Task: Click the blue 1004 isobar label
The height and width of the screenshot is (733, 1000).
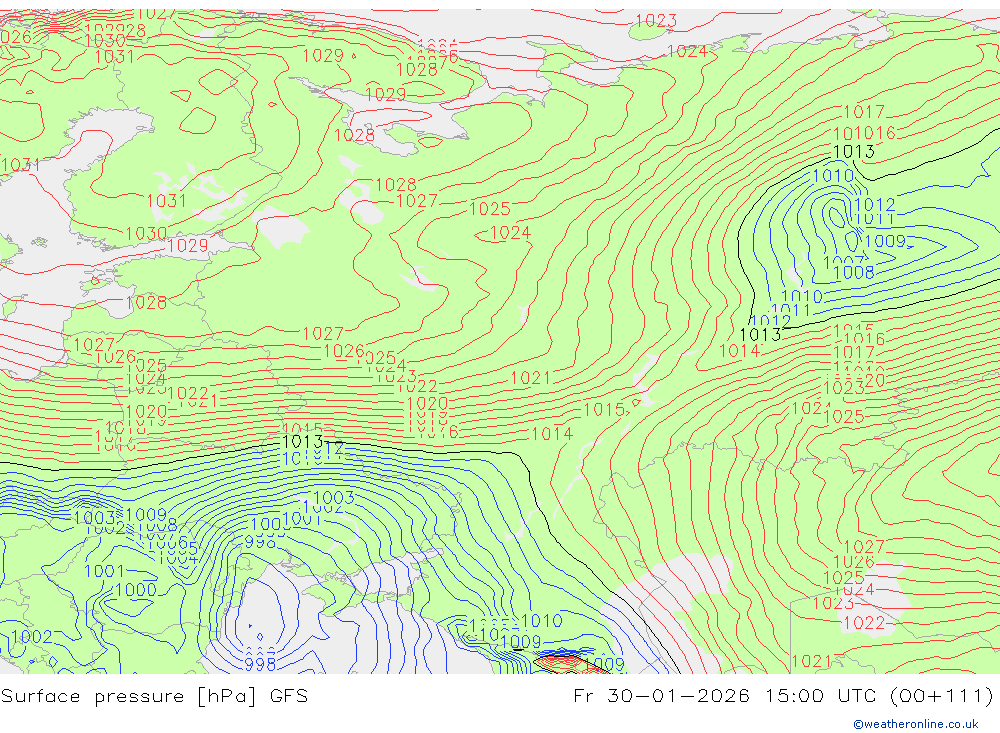Action: coord(178,559)
